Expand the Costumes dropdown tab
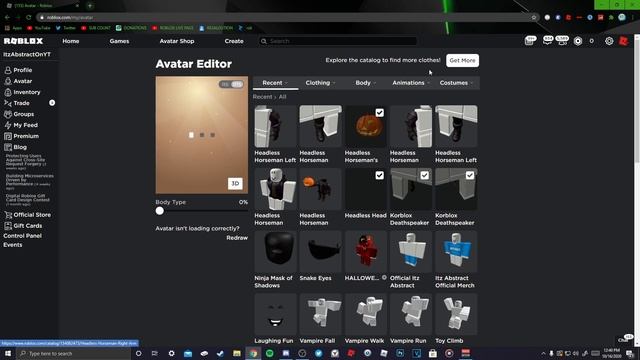This screenshot has width=640, height=360. tap(456, 83)
